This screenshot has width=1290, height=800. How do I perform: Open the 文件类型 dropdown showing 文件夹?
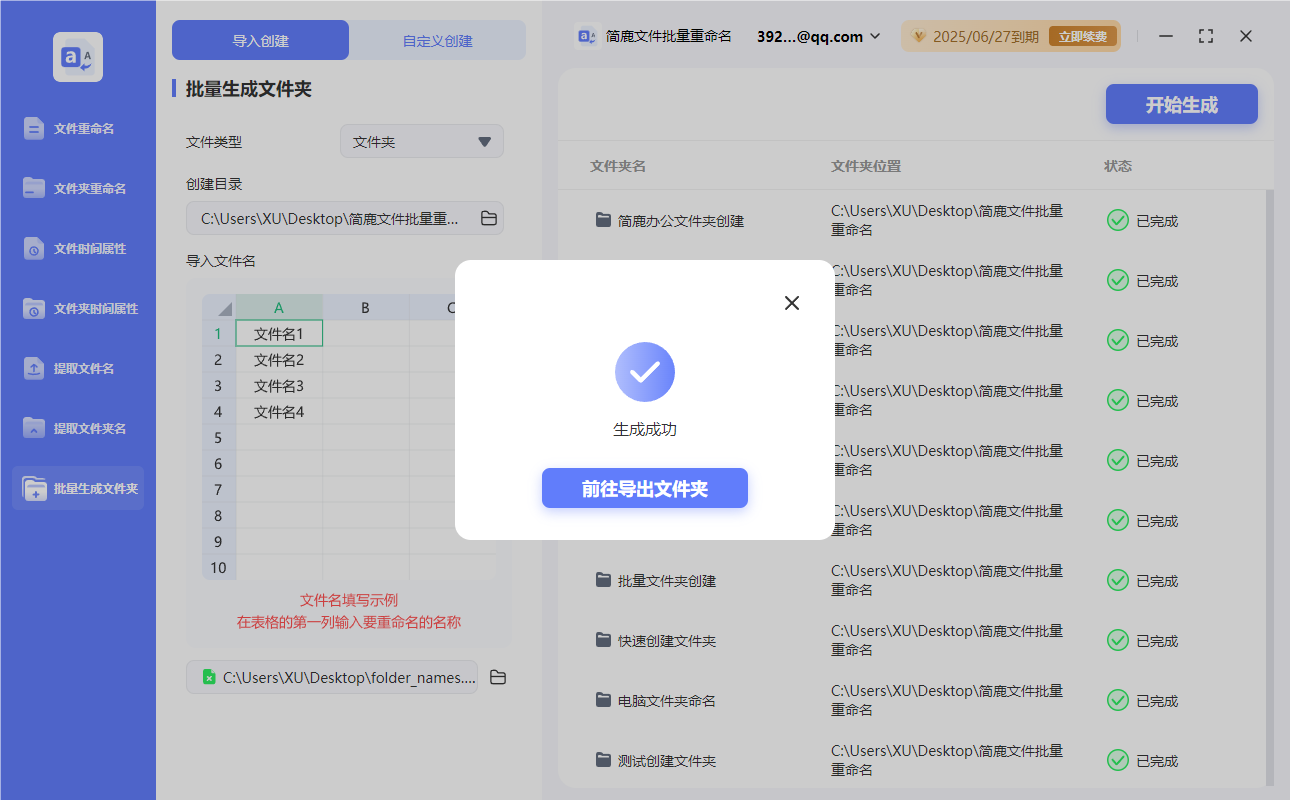tap(421, 141)
